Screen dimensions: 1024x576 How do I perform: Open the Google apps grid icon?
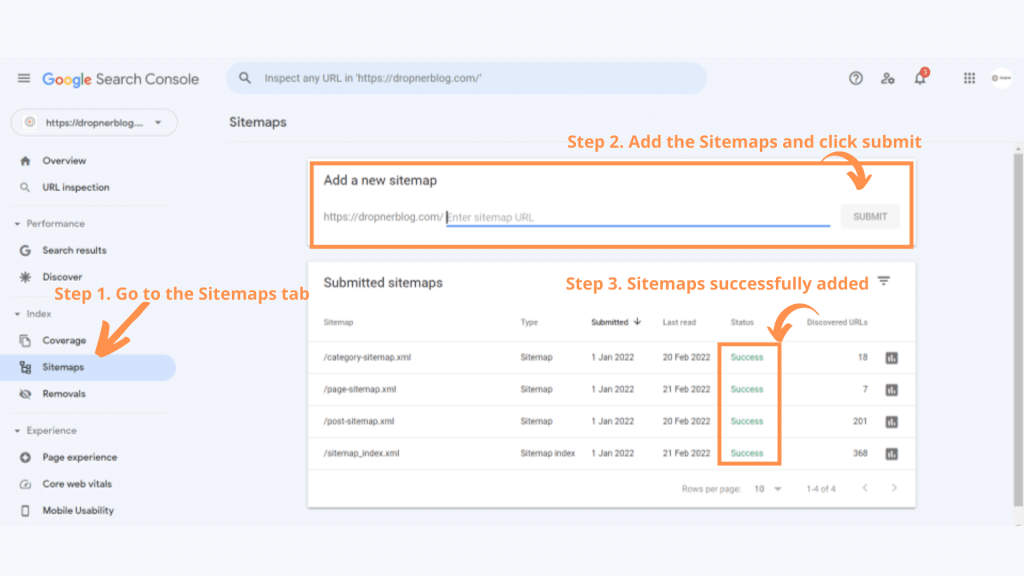pos(968,78)
